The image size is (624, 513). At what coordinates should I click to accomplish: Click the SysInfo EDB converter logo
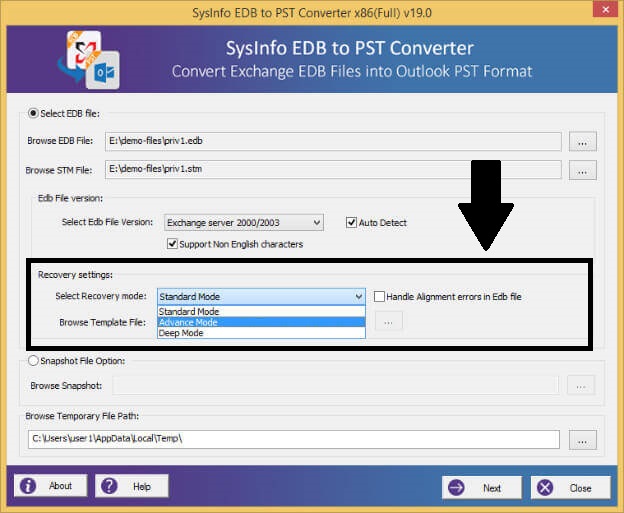89,59
